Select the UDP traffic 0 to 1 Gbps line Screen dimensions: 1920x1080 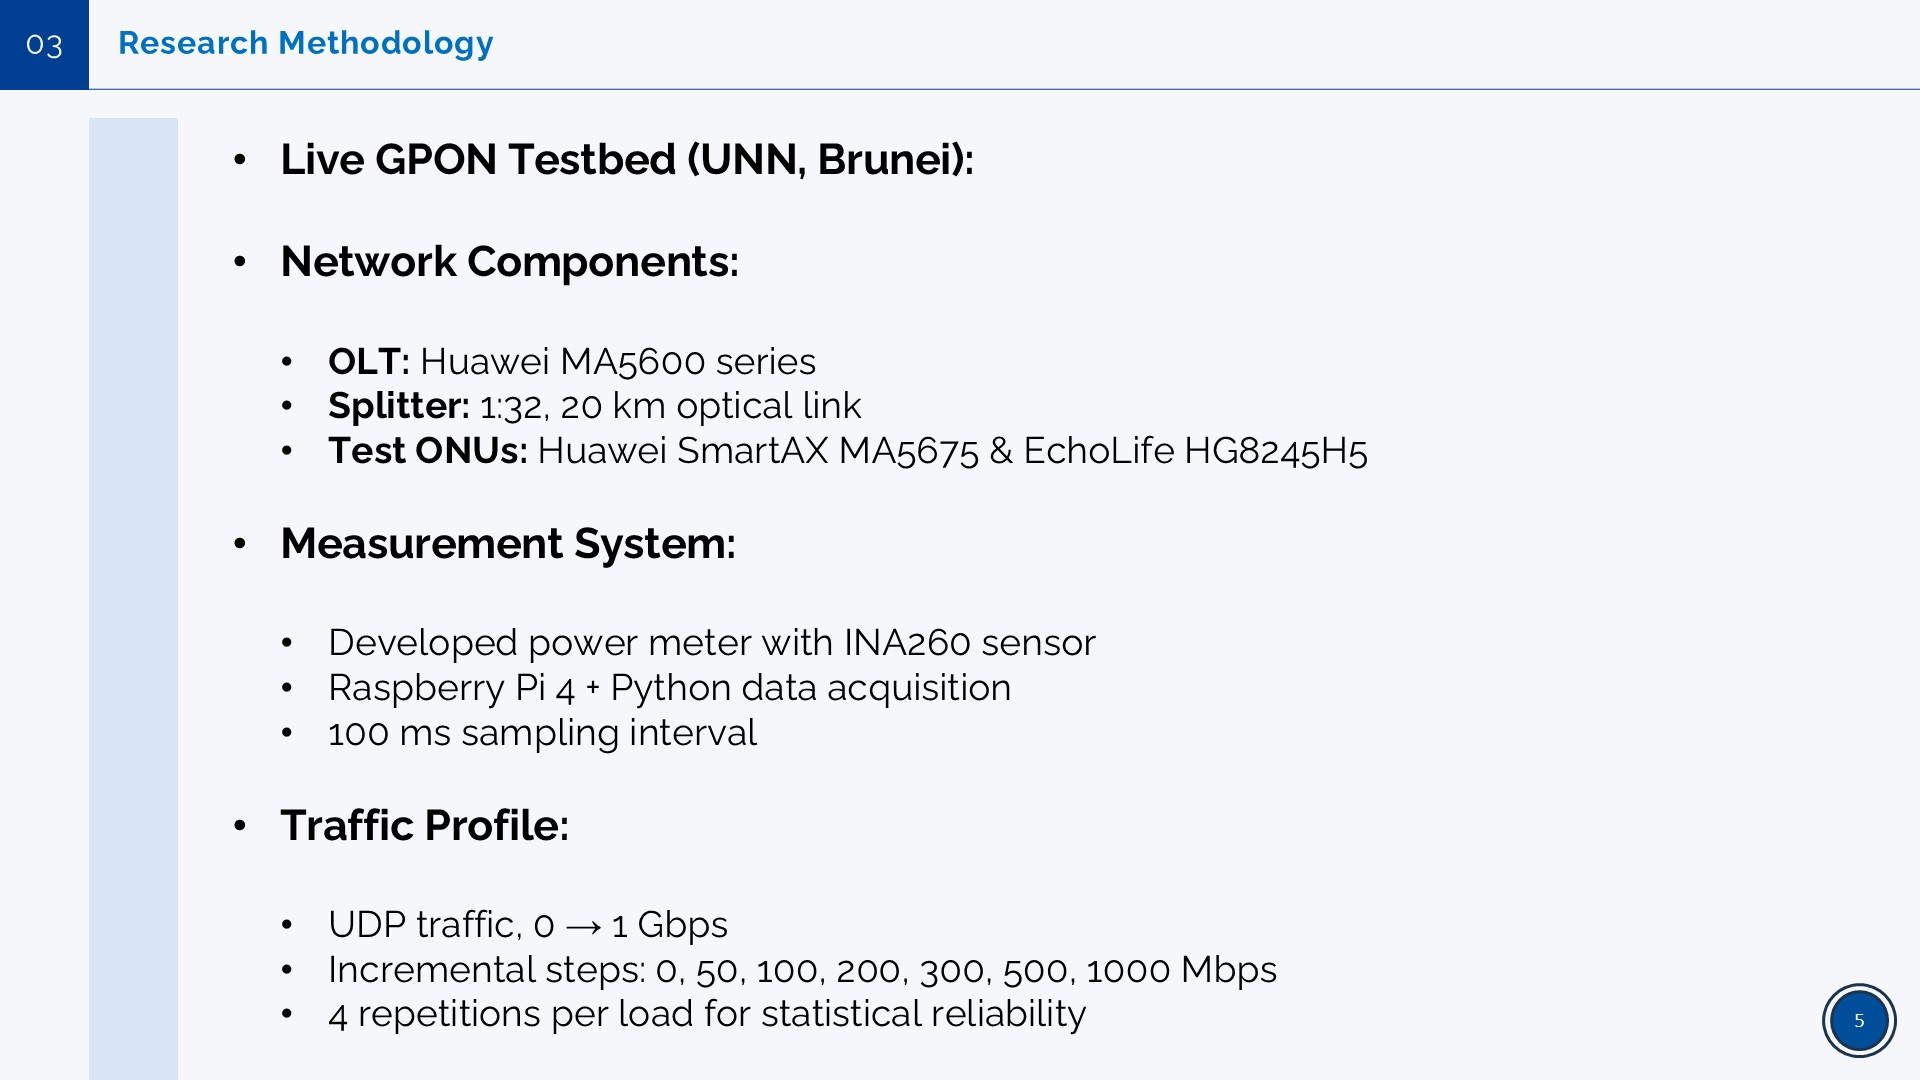[x=528, y=925]
